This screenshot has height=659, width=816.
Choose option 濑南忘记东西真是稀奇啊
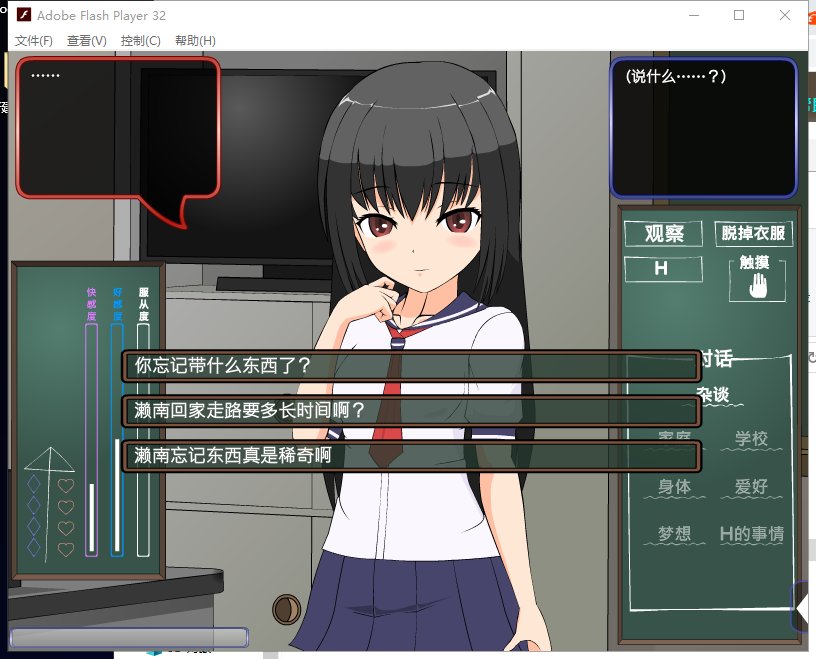(x=411, y=456)
